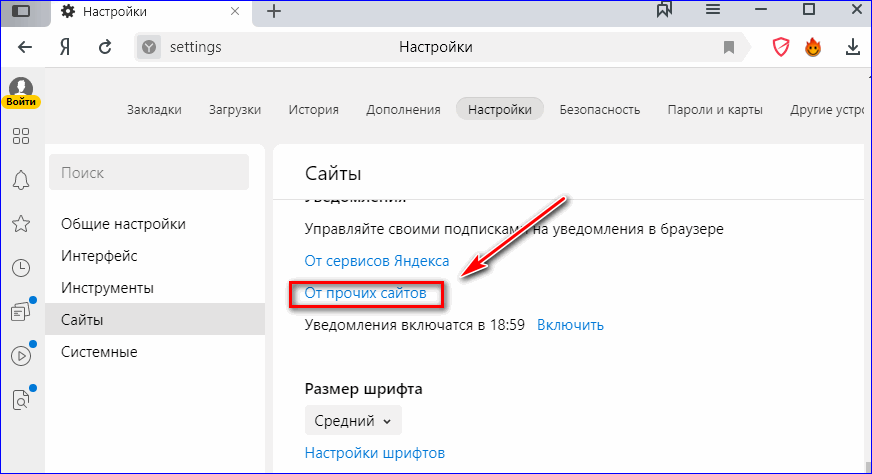Bookmark this page with flag icon
Viewport: 872px width, 474px height.
pyautogui.click(x=729, y=47)
